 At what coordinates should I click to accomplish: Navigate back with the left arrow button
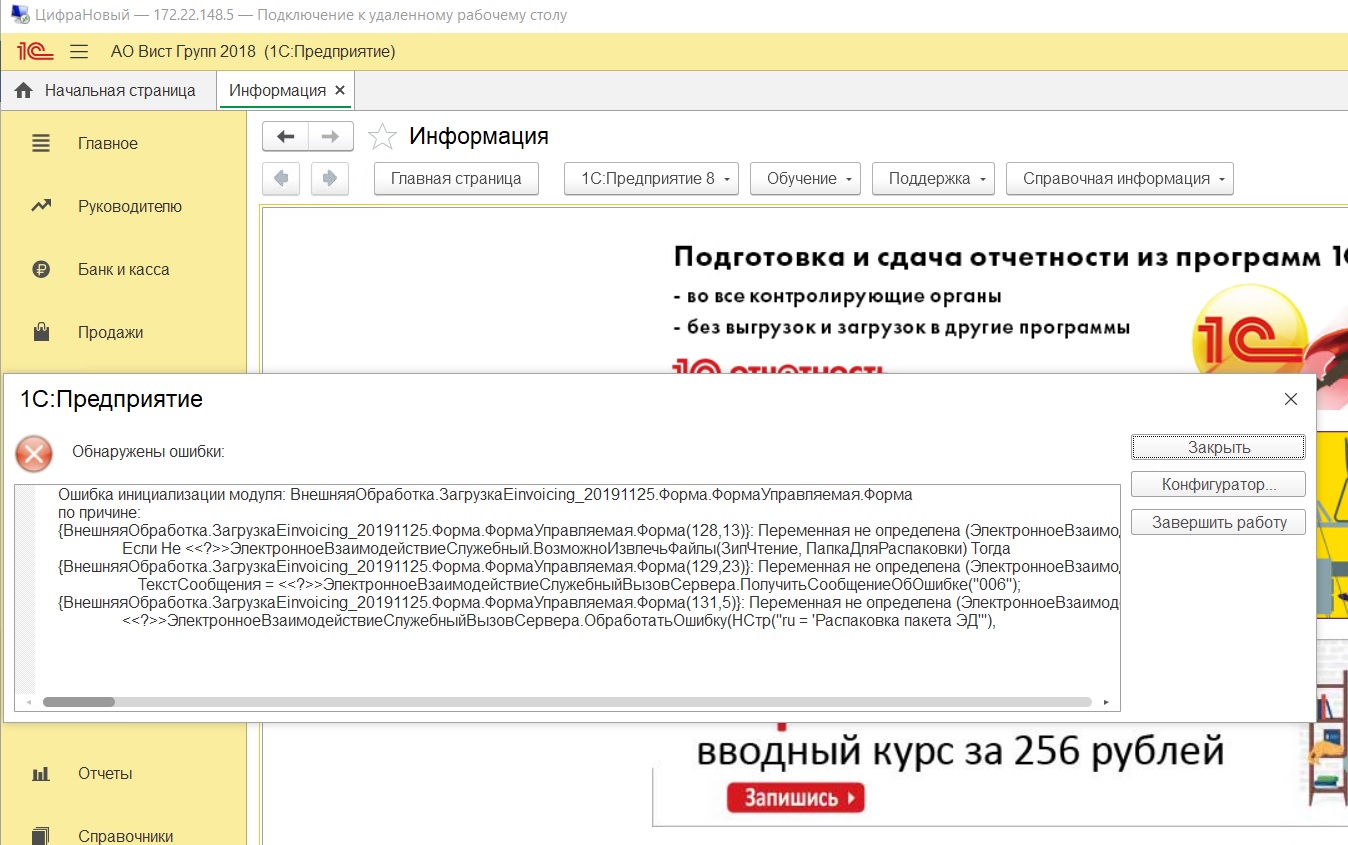pos(285,137)
